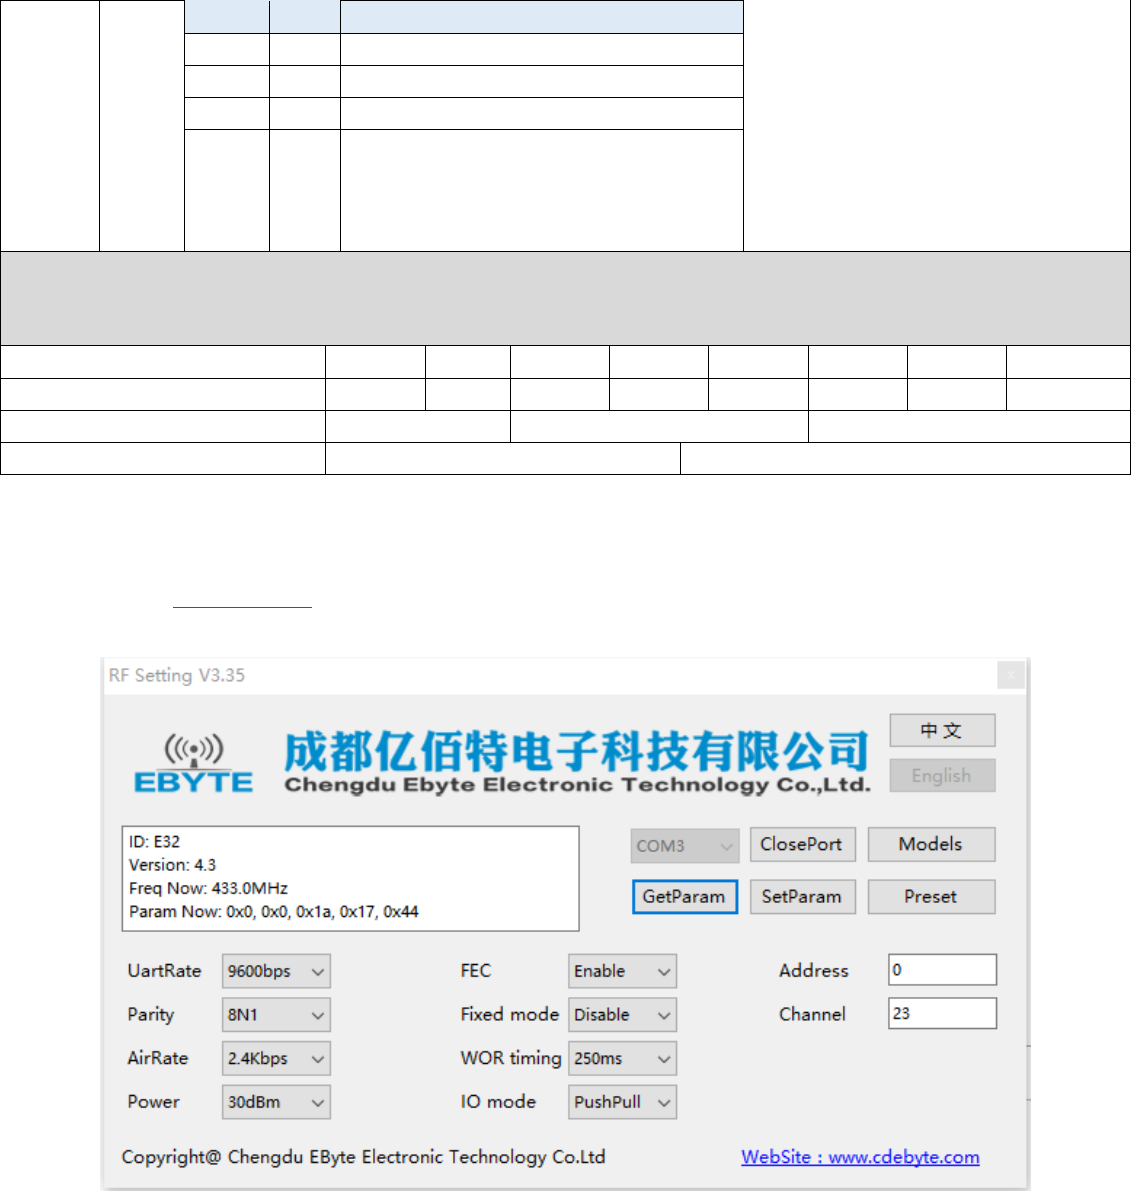Open the www.cdebyte.com website link
1131x1191 pixels.
click(860, 1157)
